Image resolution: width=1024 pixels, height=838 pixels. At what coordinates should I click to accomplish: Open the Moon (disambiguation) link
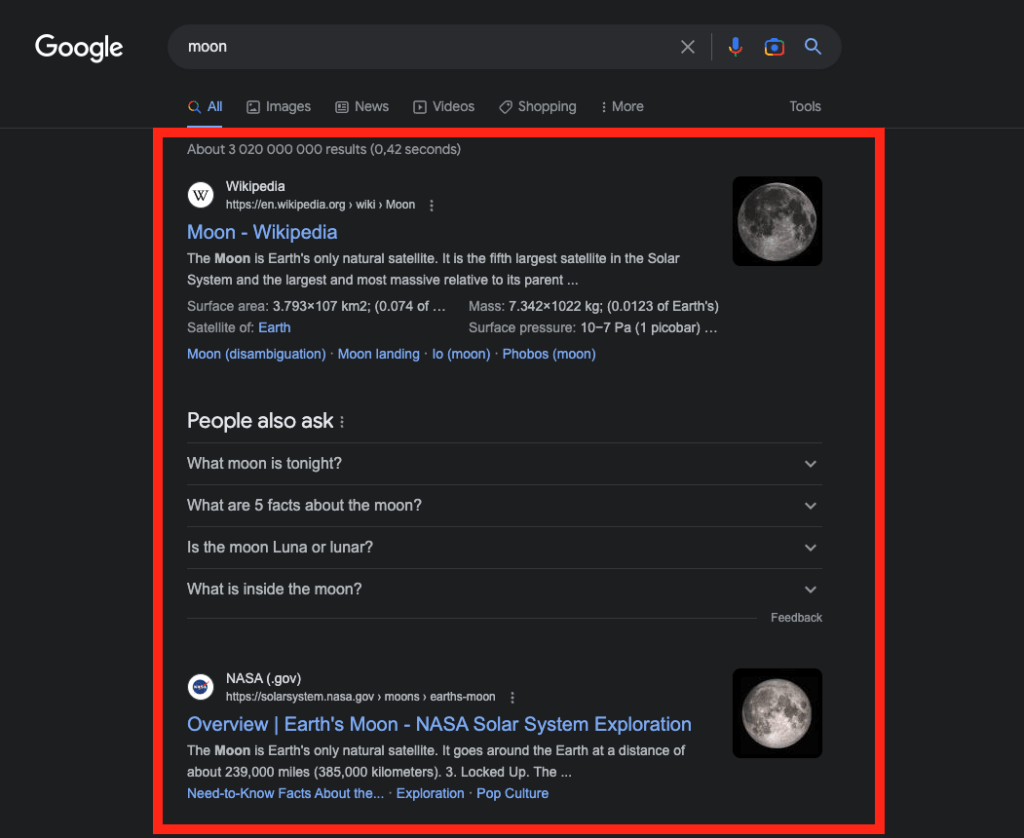[256, 354]
